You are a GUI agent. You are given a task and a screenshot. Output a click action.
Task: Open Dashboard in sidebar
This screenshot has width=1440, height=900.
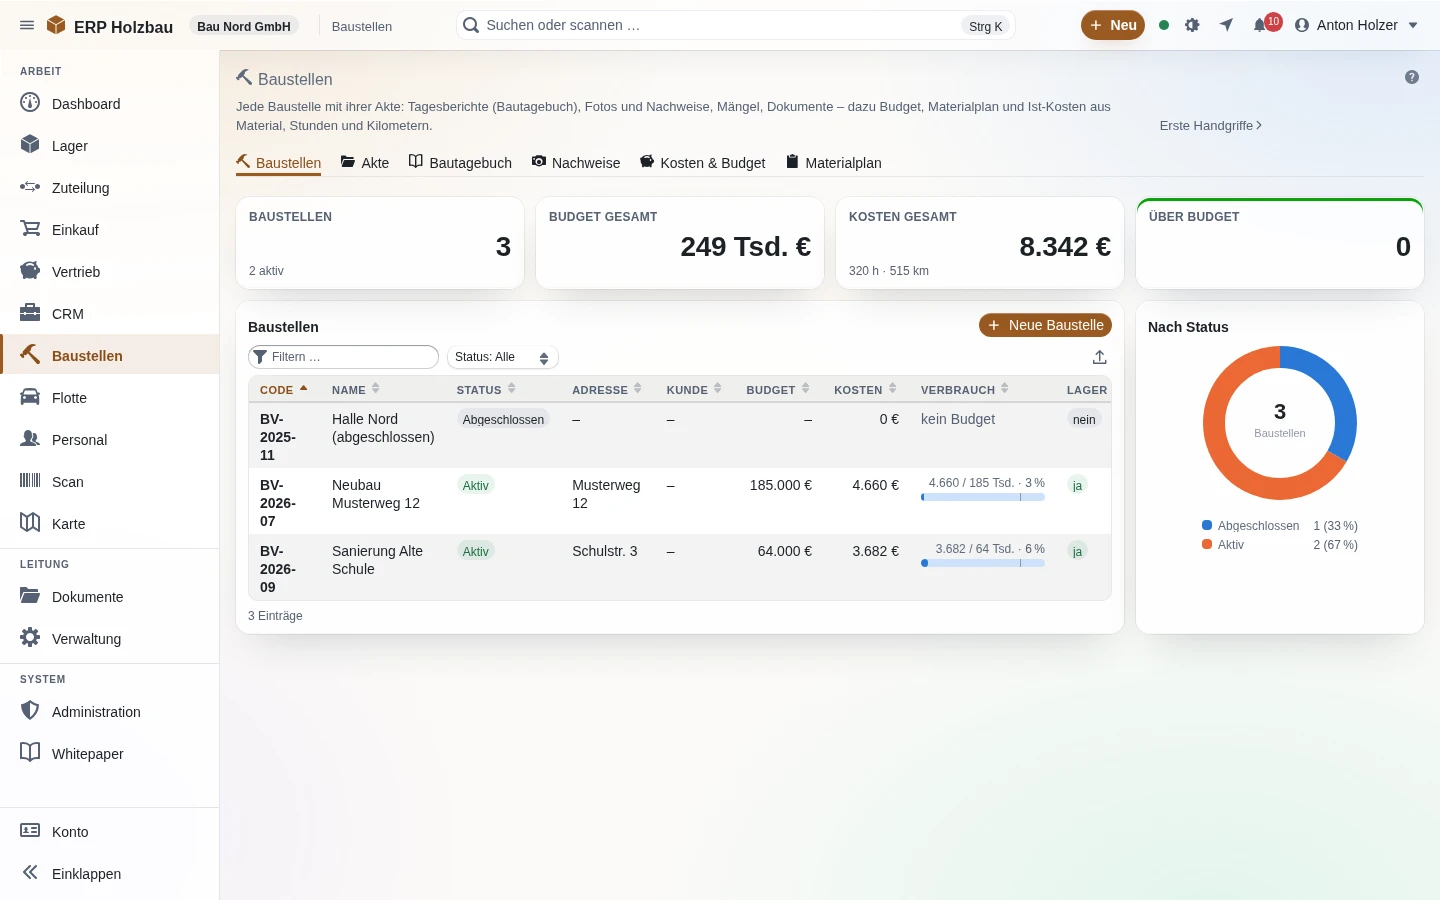(x=110, y=103)
